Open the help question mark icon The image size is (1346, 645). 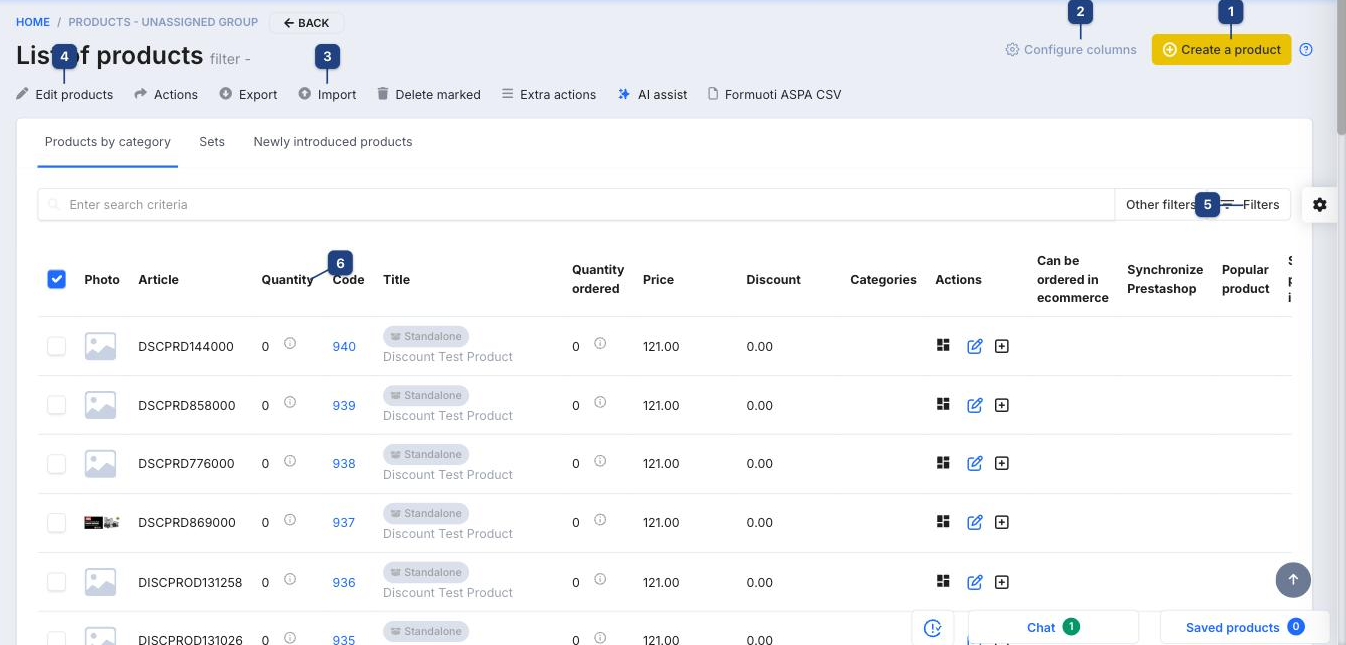tap(1306, 49)
